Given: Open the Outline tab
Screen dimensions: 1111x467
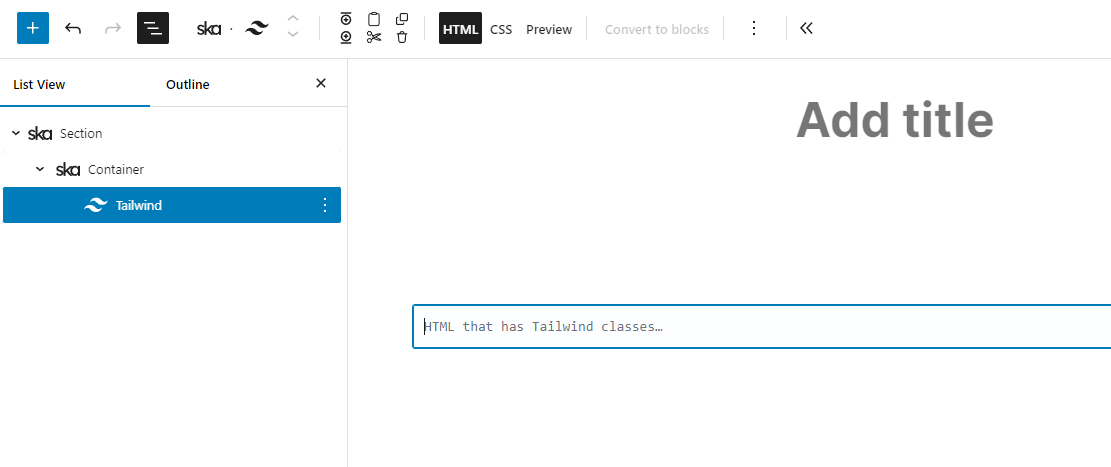Looking at the screenshot, I should point(188,84).
